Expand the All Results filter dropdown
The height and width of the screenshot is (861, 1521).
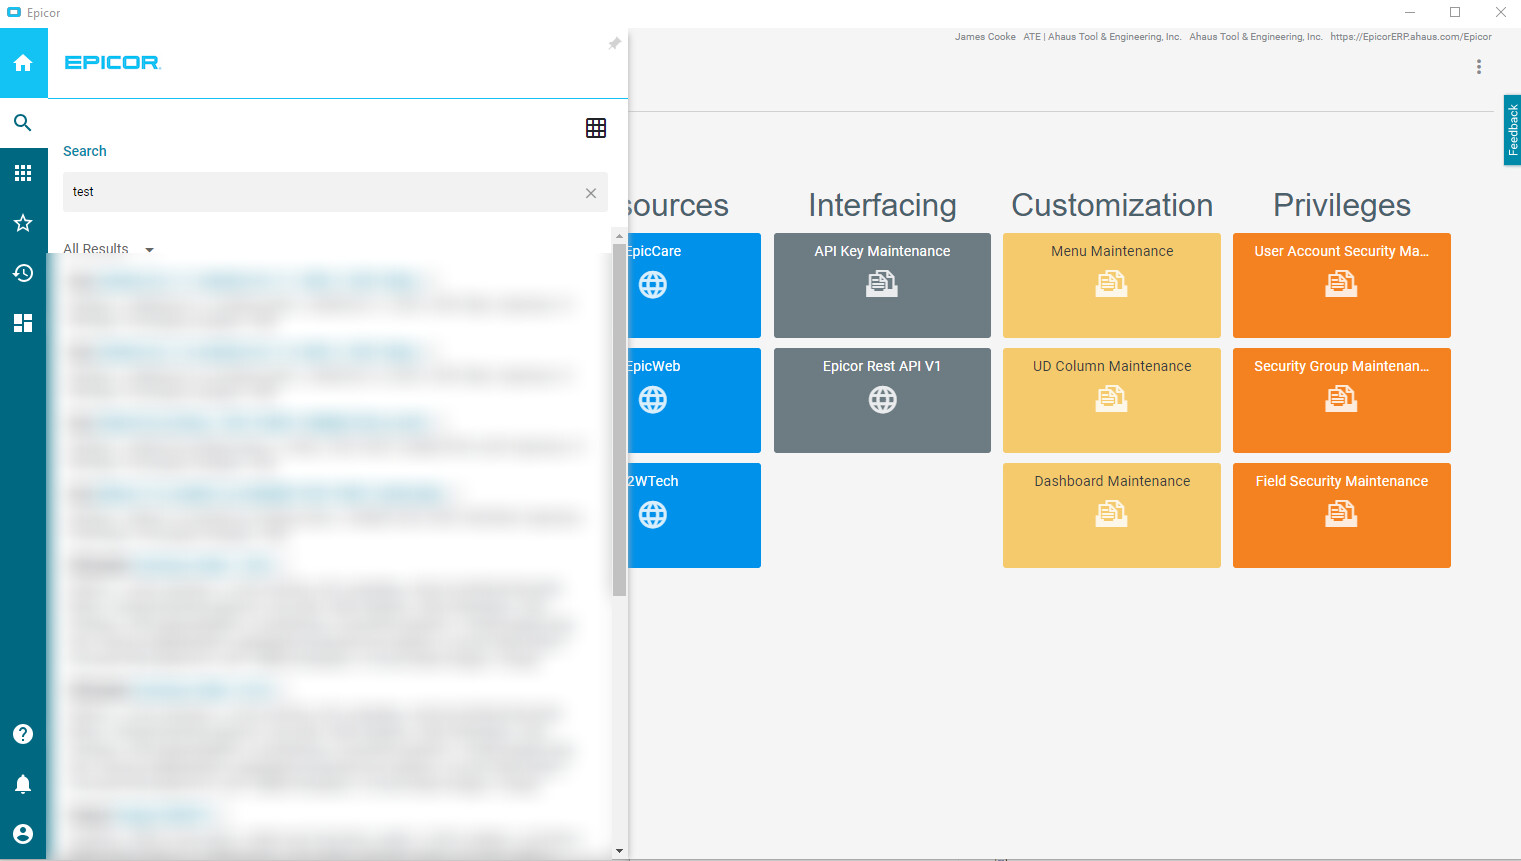pyautogui.click(x=149, y=250)
